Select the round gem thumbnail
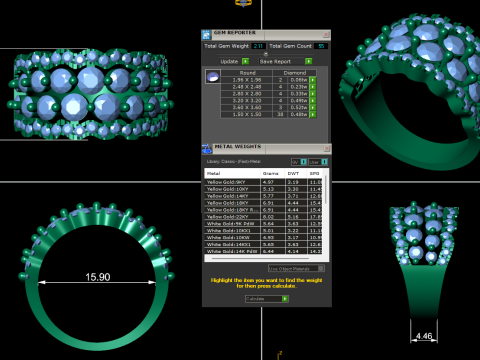This screenshot has height=360, width=480. (x=213, y=76)
